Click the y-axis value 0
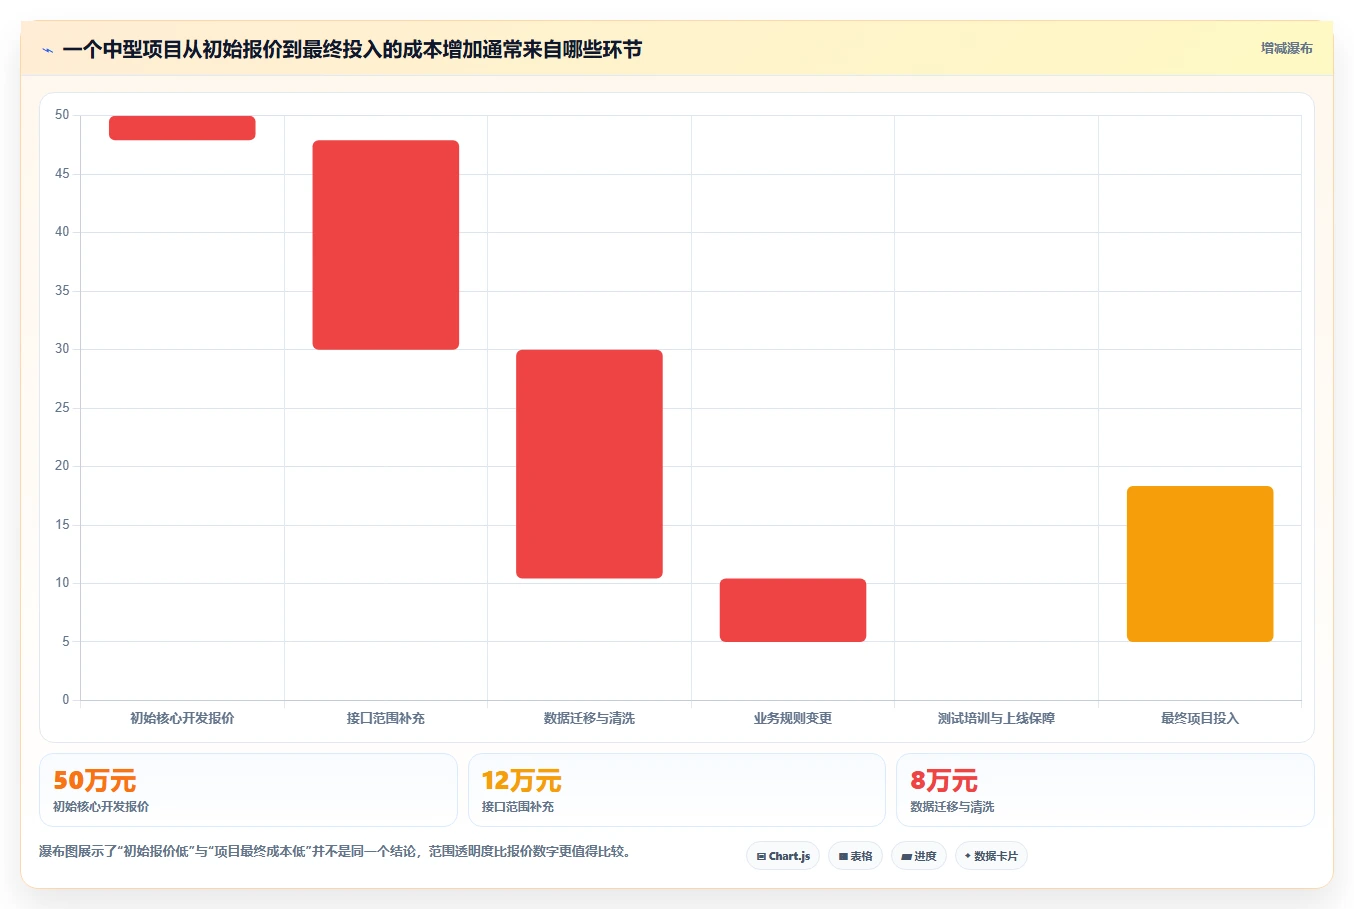The height and width of the screenshot is (909, 1354). [66, 700]
